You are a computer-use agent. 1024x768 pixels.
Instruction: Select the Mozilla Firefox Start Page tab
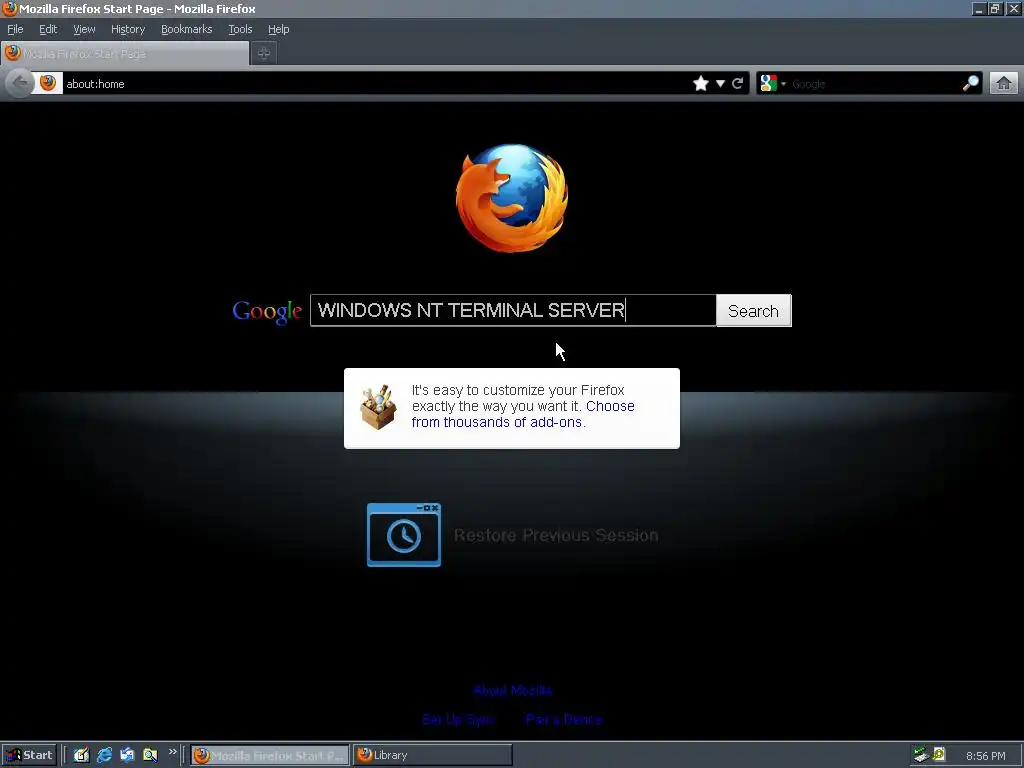pos(125,54)
